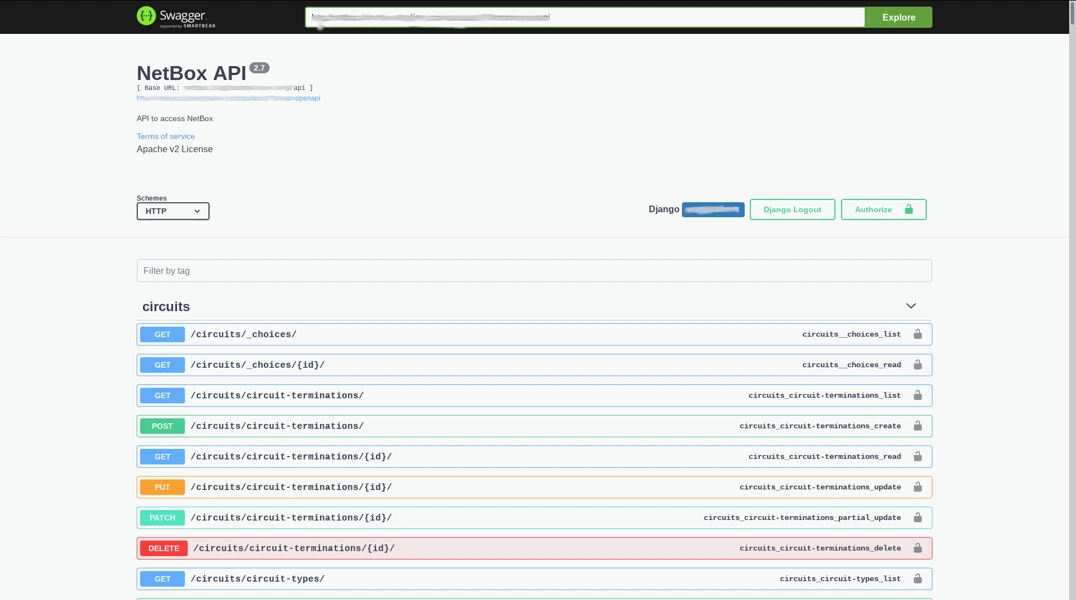Expand GET /circuits/circuit-terminations/{id}/ operation
Image resolution: width=1076 pixels, height=600 pixels.
534,457
